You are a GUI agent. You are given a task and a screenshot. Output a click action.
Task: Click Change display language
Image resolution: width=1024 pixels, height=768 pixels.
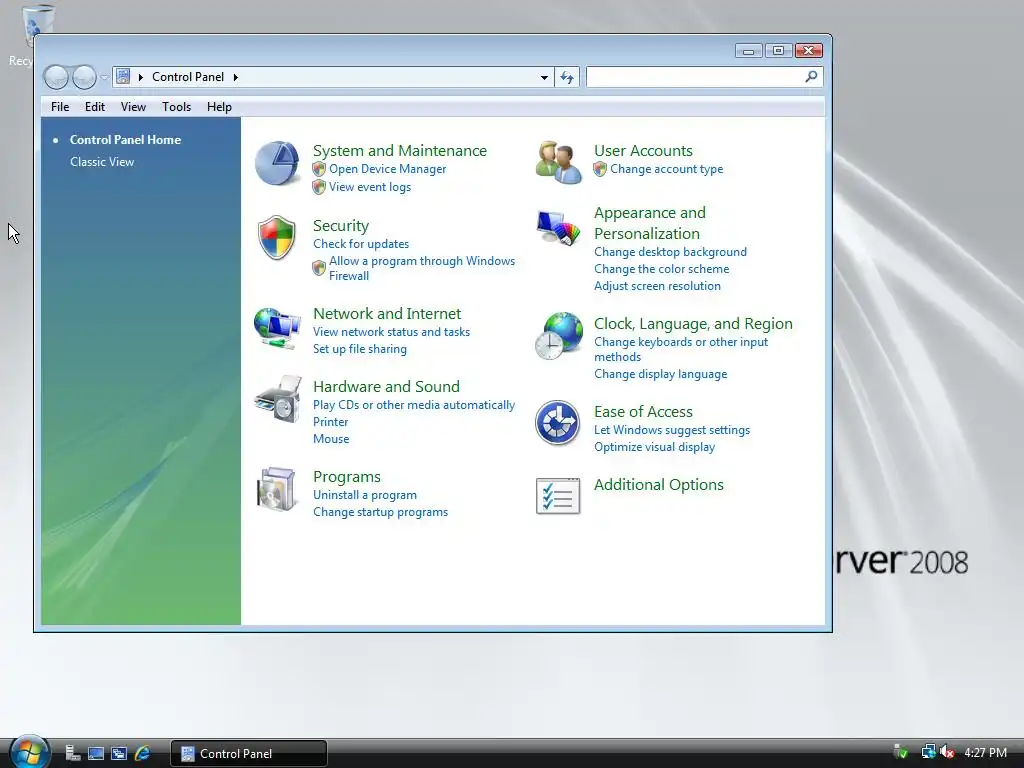coord(660,374)
